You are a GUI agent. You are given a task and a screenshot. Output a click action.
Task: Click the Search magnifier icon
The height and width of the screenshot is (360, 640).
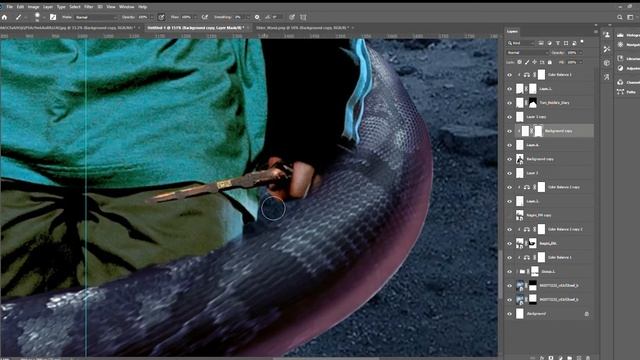[620, 17]
